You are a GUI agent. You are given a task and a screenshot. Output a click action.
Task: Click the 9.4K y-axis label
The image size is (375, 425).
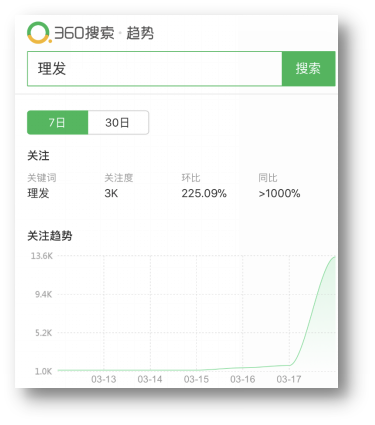click(x=44, y=294)
